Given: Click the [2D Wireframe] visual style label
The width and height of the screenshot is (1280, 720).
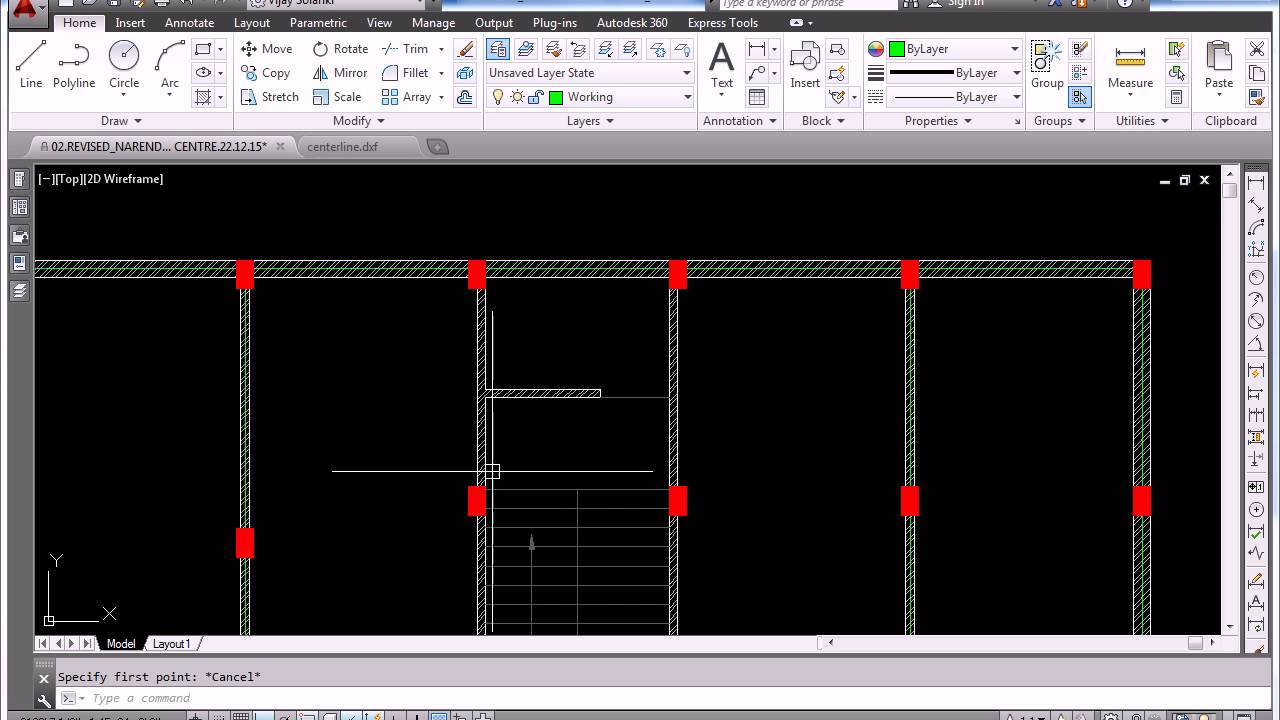Looking at the screenshot, I should (x=123, y=179).
